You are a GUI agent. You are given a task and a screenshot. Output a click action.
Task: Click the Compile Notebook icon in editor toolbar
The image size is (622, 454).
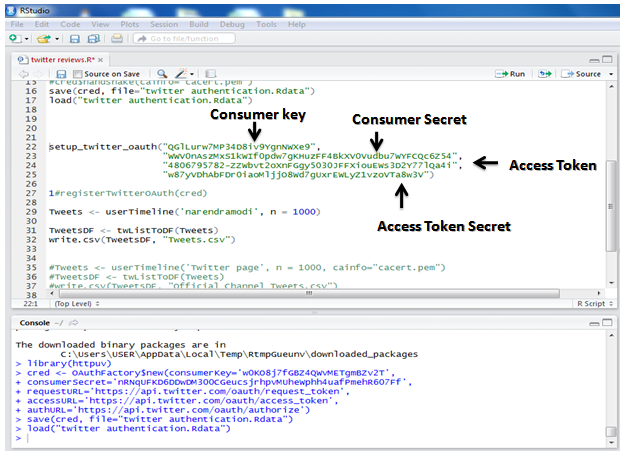click(211, 74)
